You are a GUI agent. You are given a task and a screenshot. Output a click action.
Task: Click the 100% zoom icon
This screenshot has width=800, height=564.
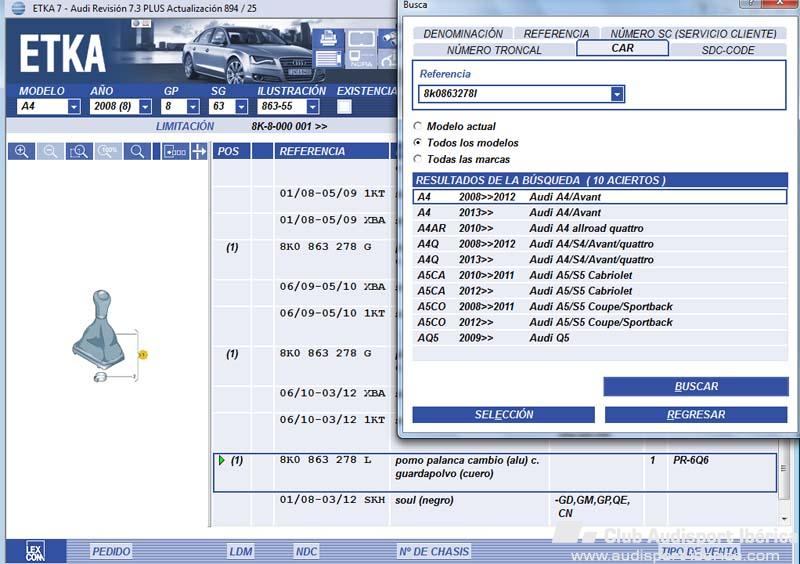[x=108, y=151]
